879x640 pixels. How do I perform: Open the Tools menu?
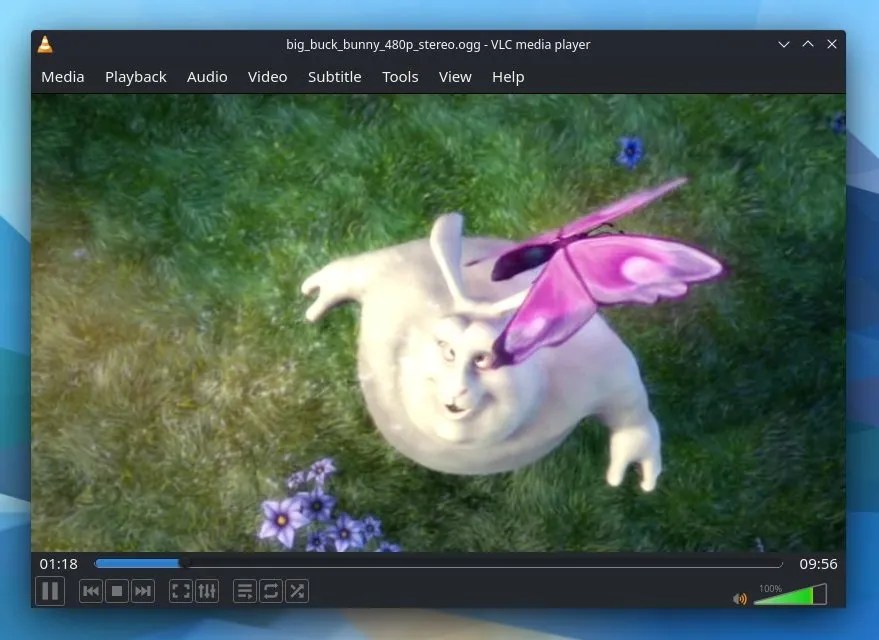coord(400,77)
